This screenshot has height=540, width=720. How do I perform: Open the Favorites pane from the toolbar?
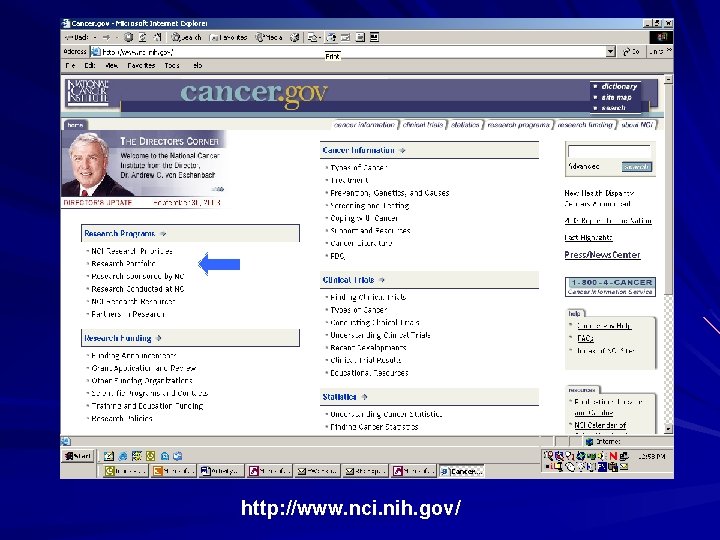[228, 38]
